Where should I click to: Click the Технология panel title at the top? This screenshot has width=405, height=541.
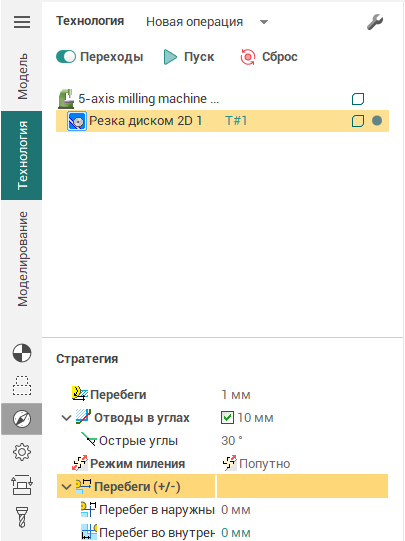click(90, 21)
